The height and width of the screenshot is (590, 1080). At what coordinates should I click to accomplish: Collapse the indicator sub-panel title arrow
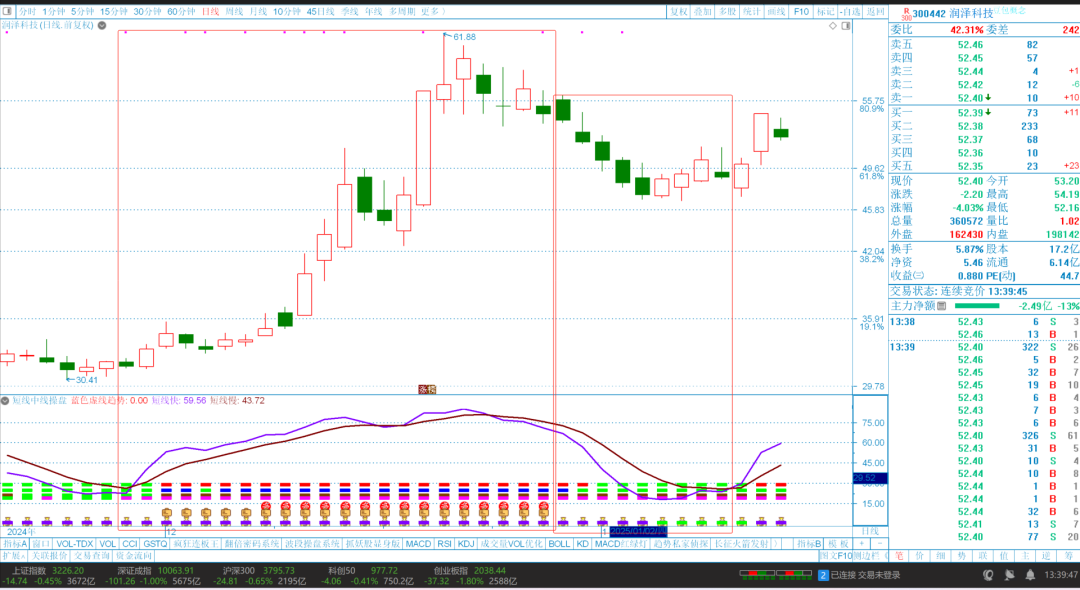5,400
